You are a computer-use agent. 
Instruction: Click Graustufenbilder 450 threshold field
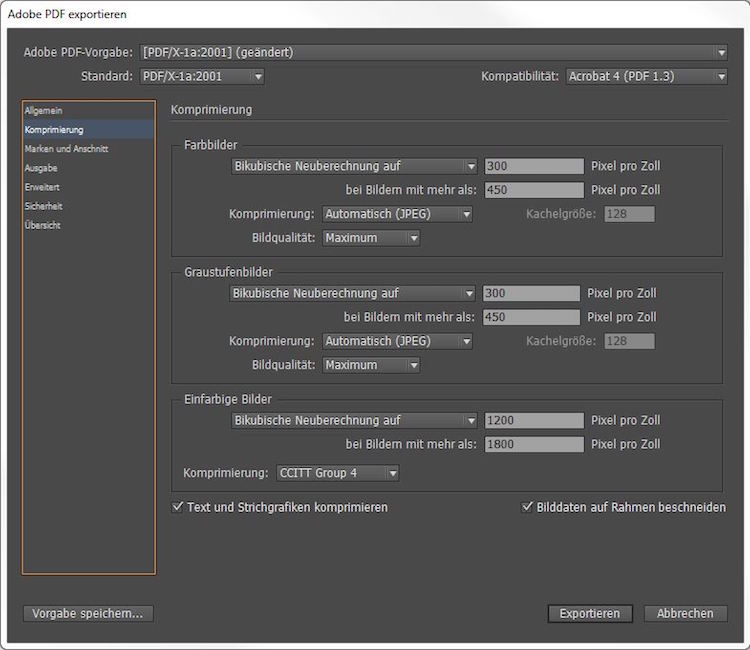[531, 317]
